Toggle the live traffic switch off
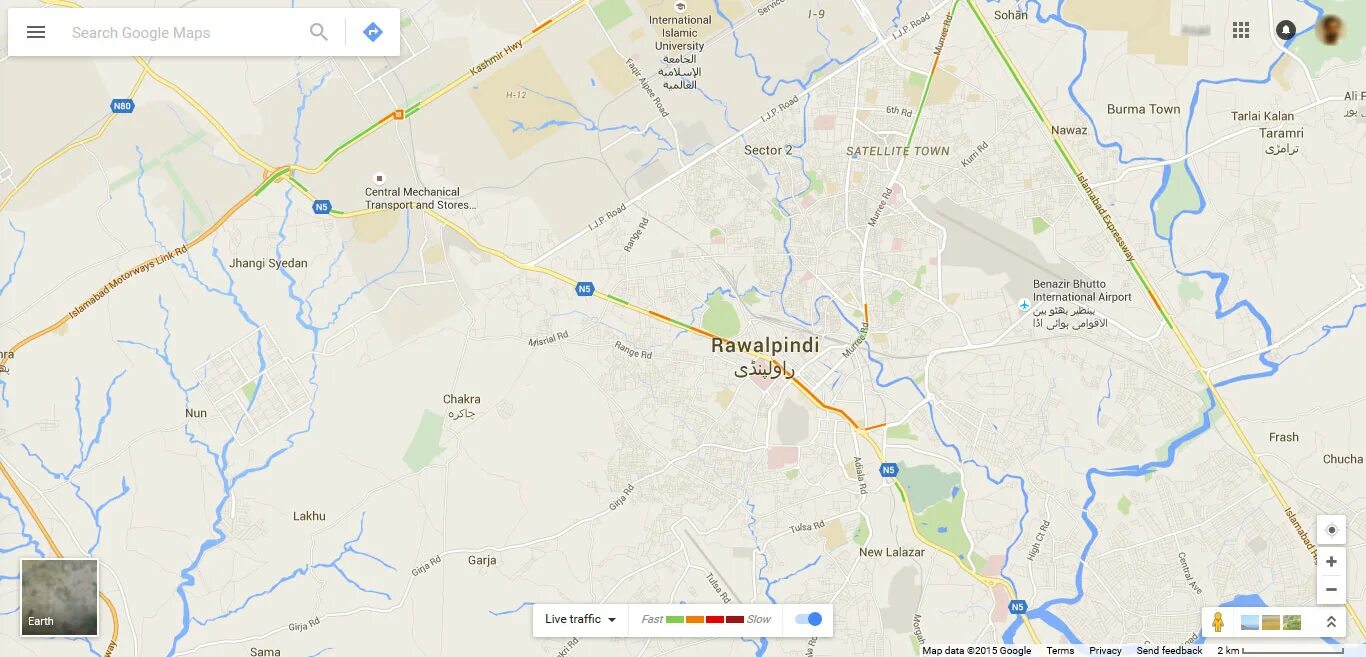The height and width of the screenshot is (657, 1366). point(809,619)
